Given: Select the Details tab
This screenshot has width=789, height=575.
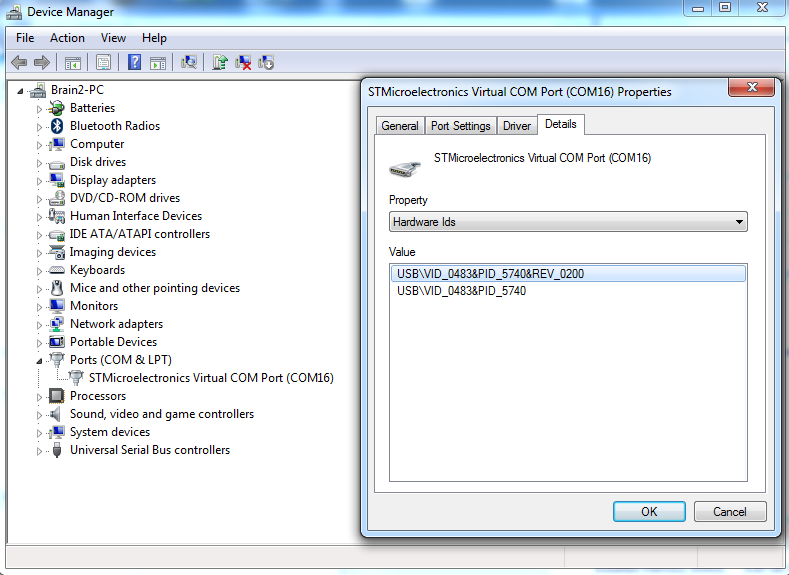Looking at the screenshot, I should tap(561, 124).
